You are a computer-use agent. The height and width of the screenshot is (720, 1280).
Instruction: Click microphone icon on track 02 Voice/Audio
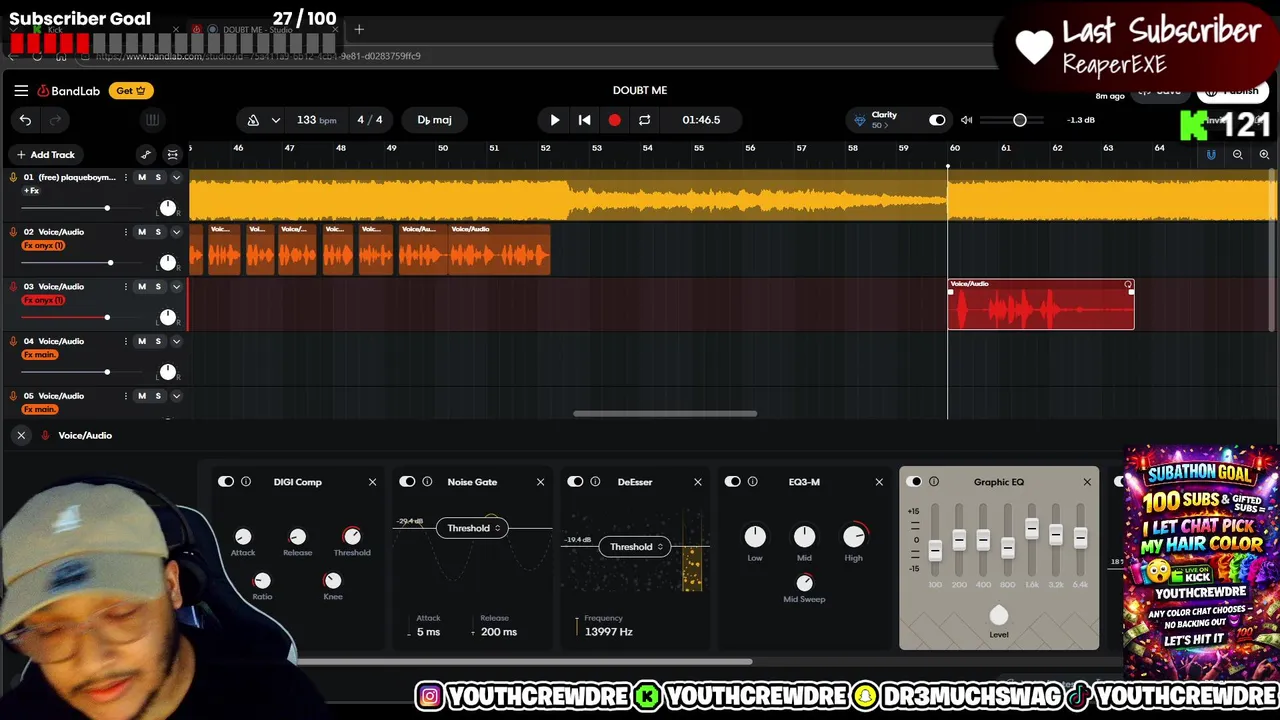[x=13, y=232]
